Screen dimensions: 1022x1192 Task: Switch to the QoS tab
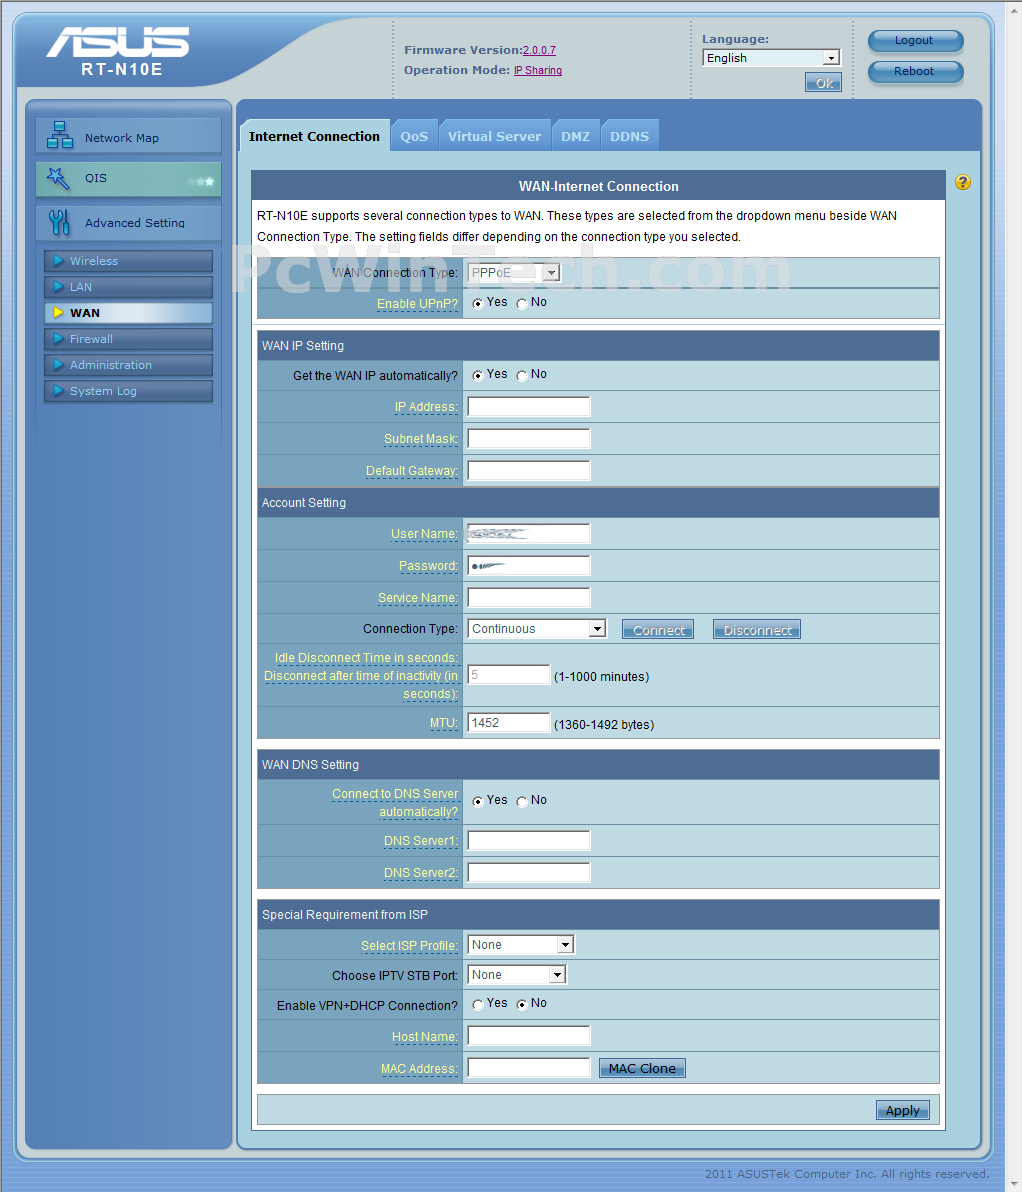click(x=414, y=136)
